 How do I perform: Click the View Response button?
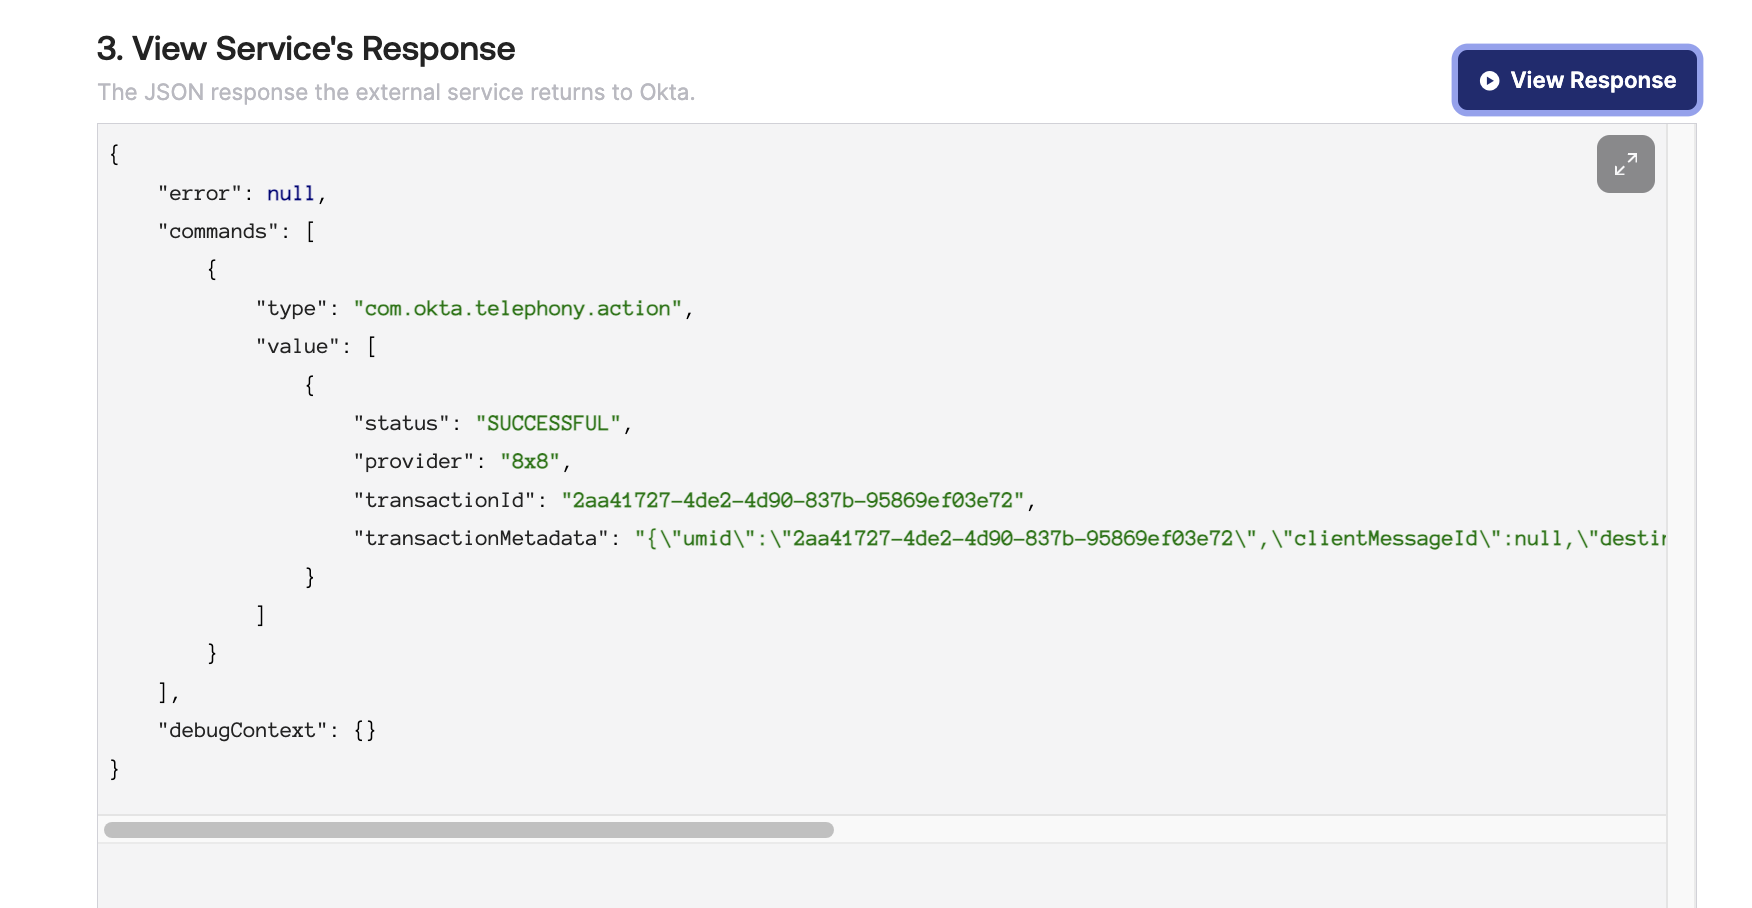point(1576,80)
